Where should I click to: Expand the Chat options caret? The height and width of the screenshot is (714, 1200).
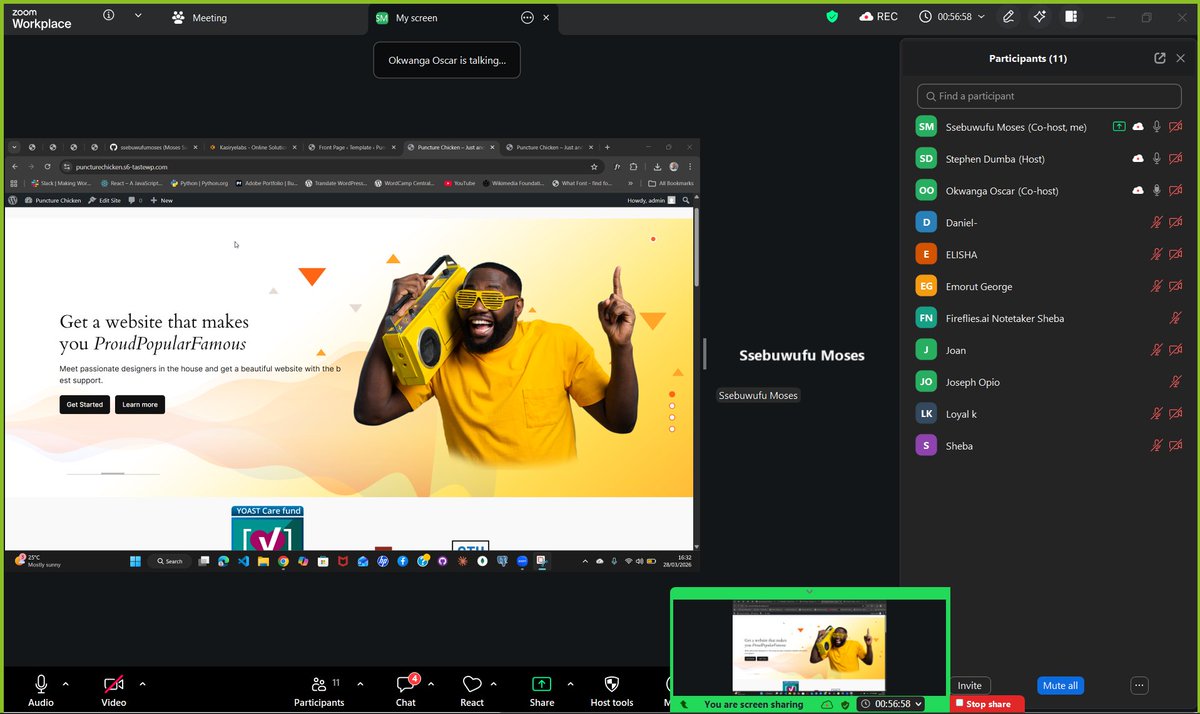pos(431,684)
